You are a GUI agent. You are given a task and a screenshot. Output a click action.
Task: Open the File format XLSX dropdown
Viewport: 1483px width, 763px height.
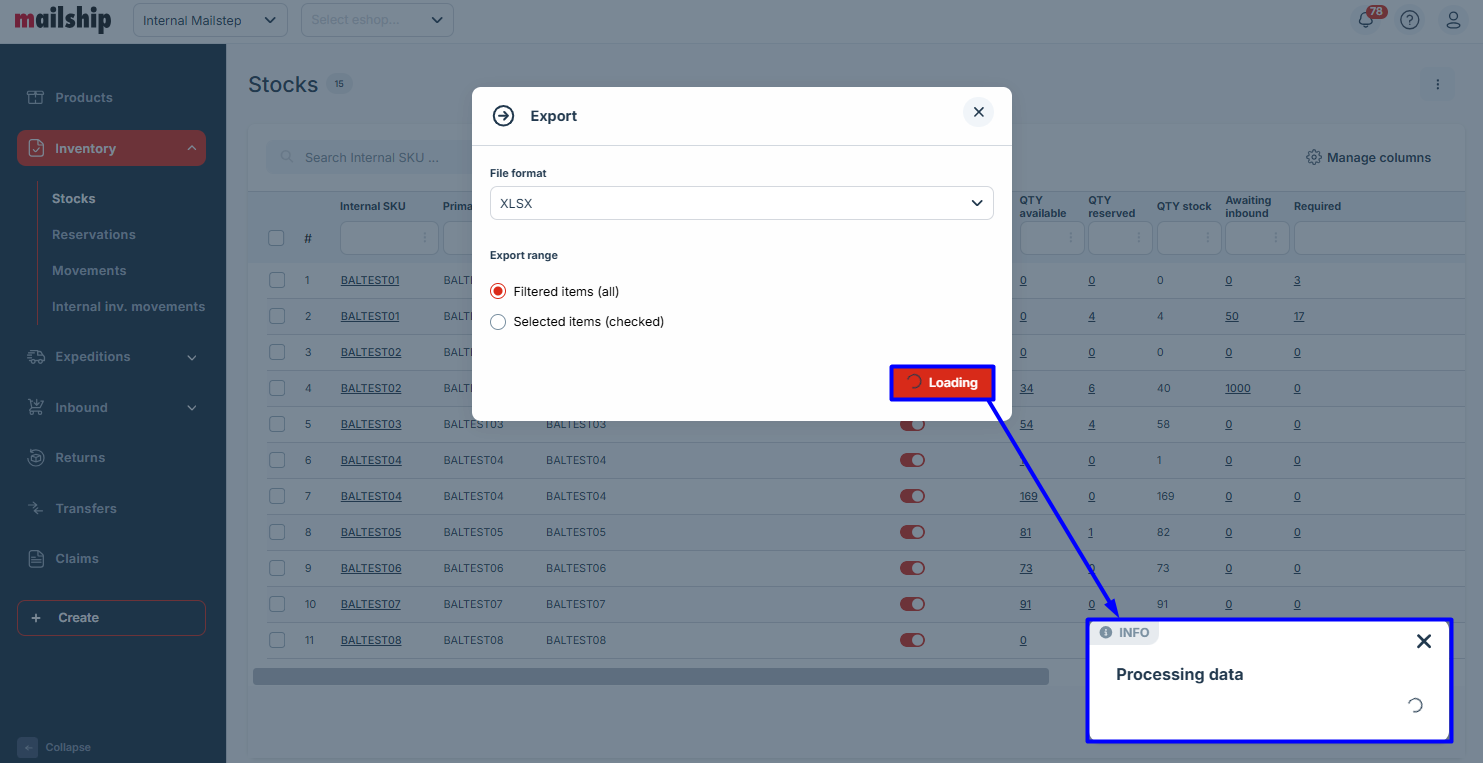741,203
